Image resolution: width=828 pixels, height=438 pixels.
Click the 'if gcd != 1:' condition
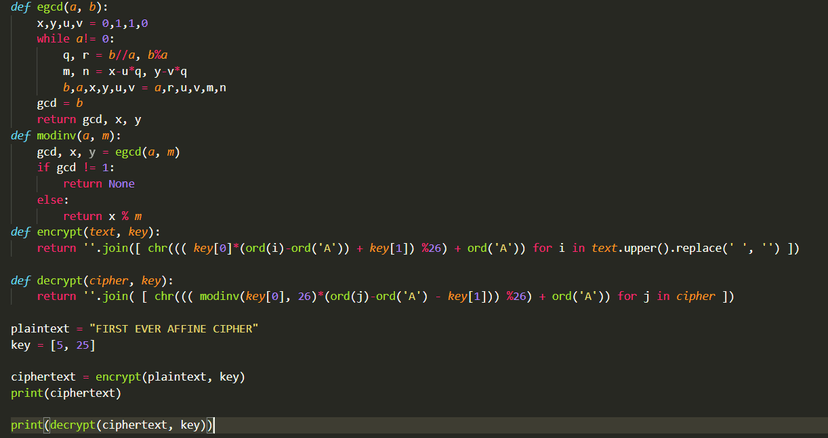click(76, 168)
